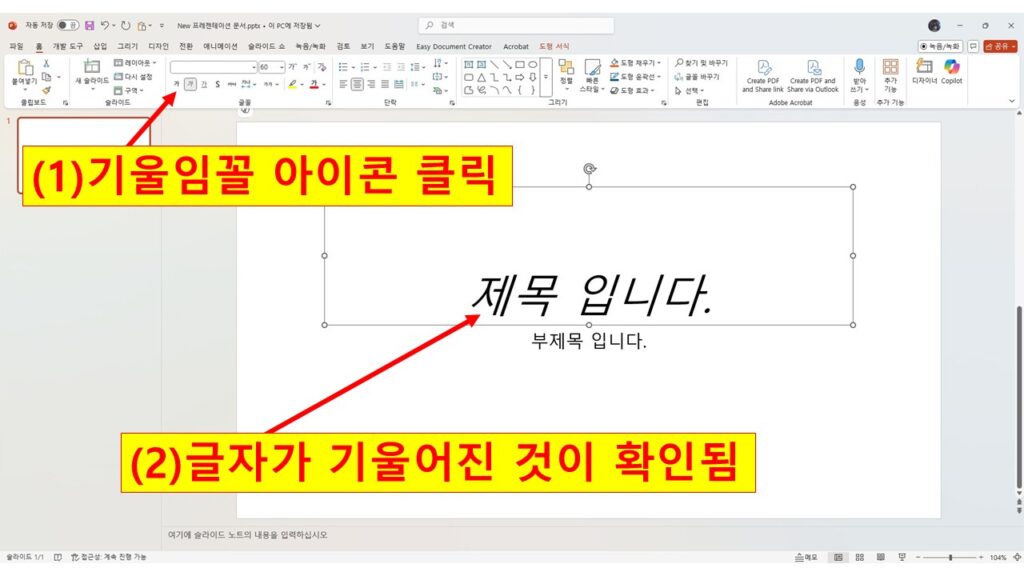Open the Section (구역) dropdown
Viewport: 1024px width, 576px height.
click(129, 90)
